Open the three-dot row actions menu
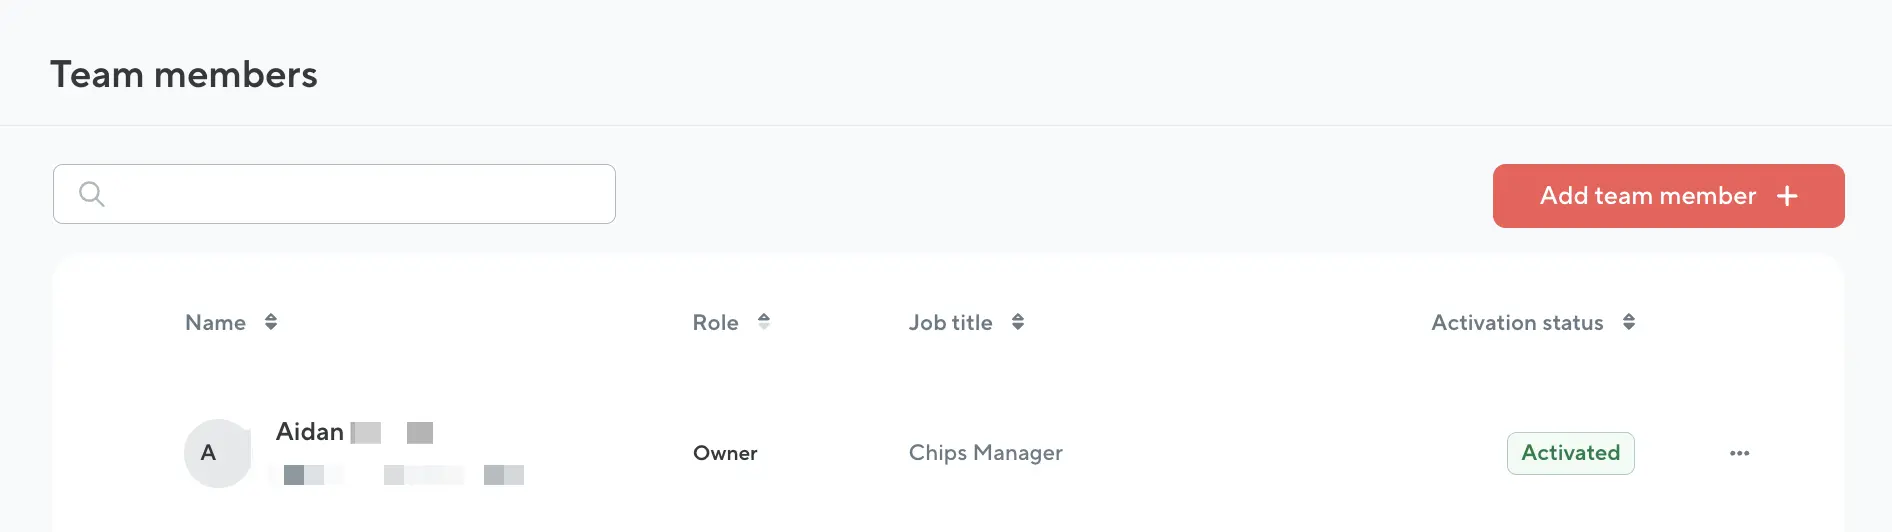This screenshot has width=1892, height=532. click(x=1740, y=453)
